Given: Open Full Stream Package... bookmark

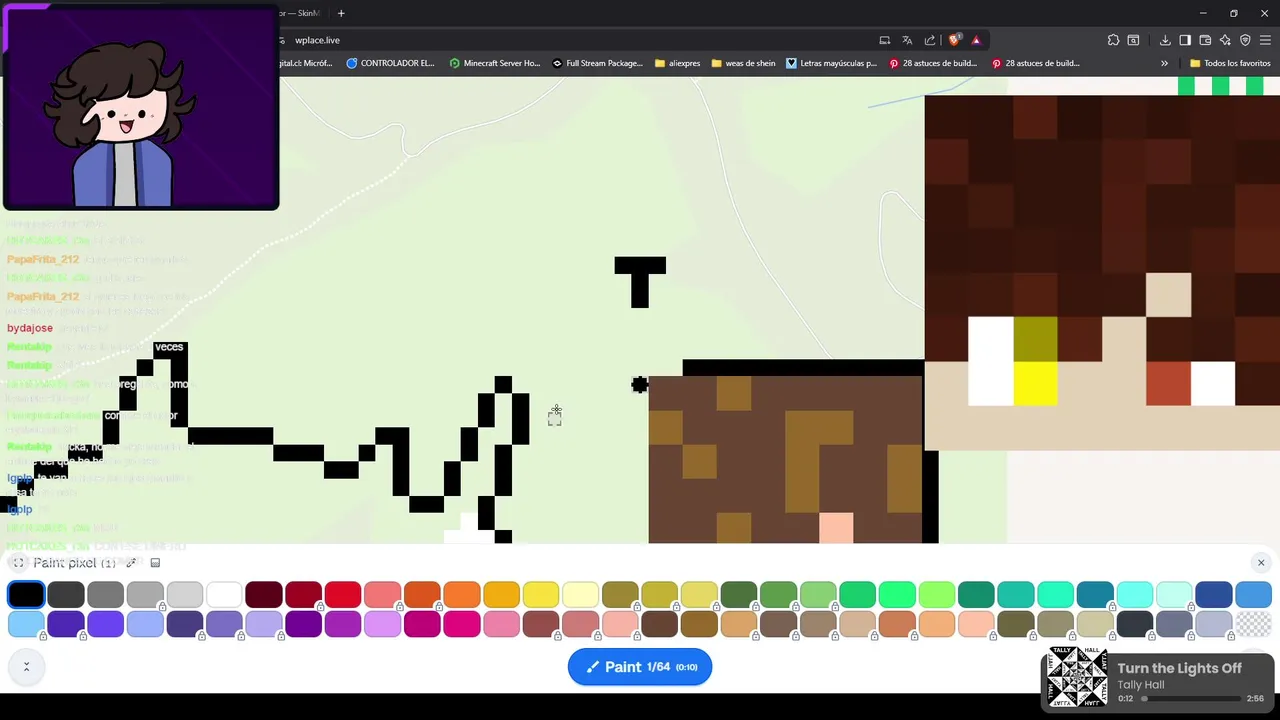Looking at the screenshot, I should [597, 63].
